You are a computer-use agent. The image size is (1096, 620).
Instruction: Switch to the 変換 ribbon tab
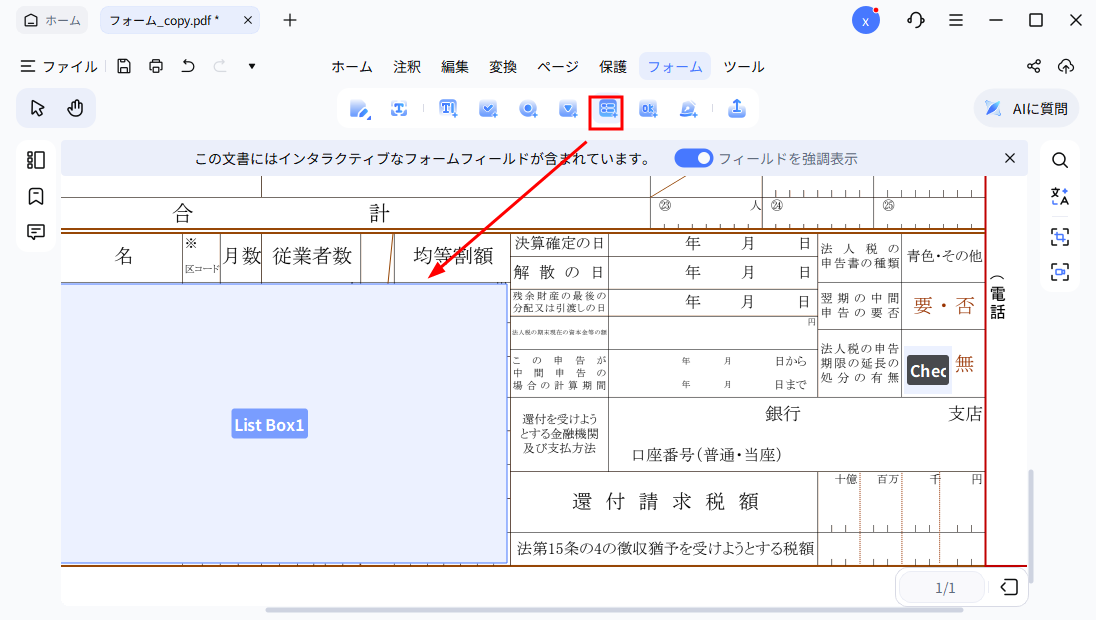(x=503, y=66)
